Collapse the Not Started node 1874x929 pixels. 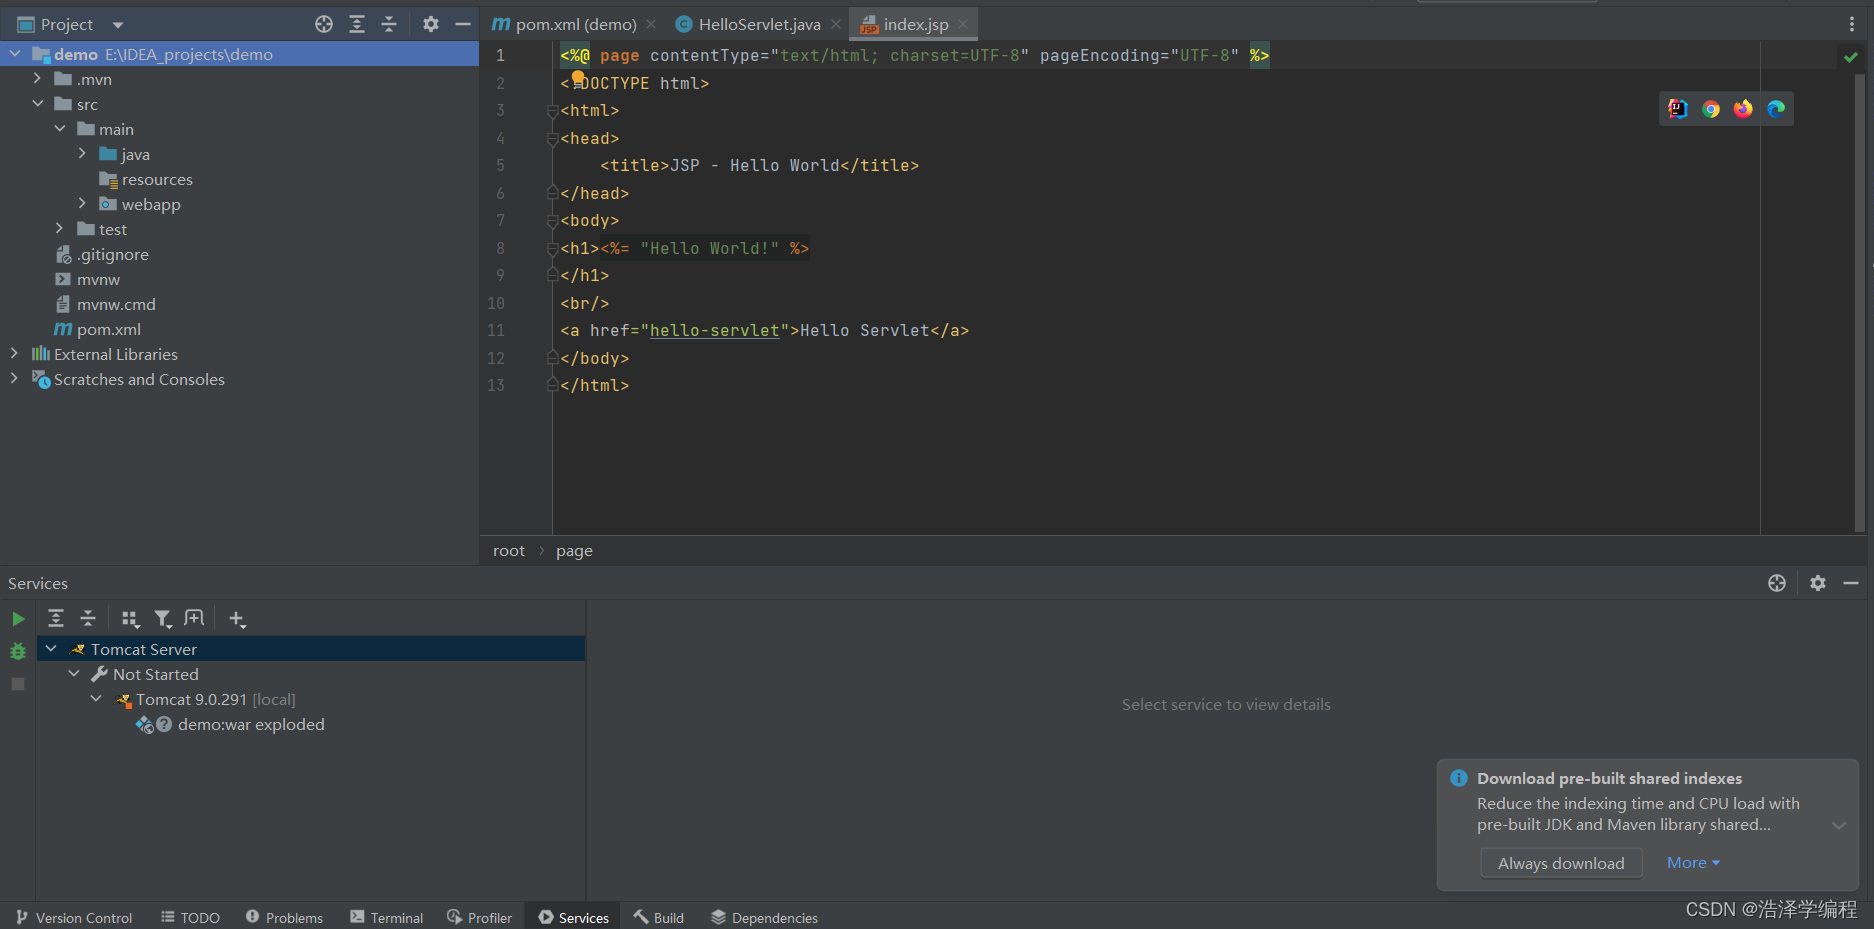(74, 674)
